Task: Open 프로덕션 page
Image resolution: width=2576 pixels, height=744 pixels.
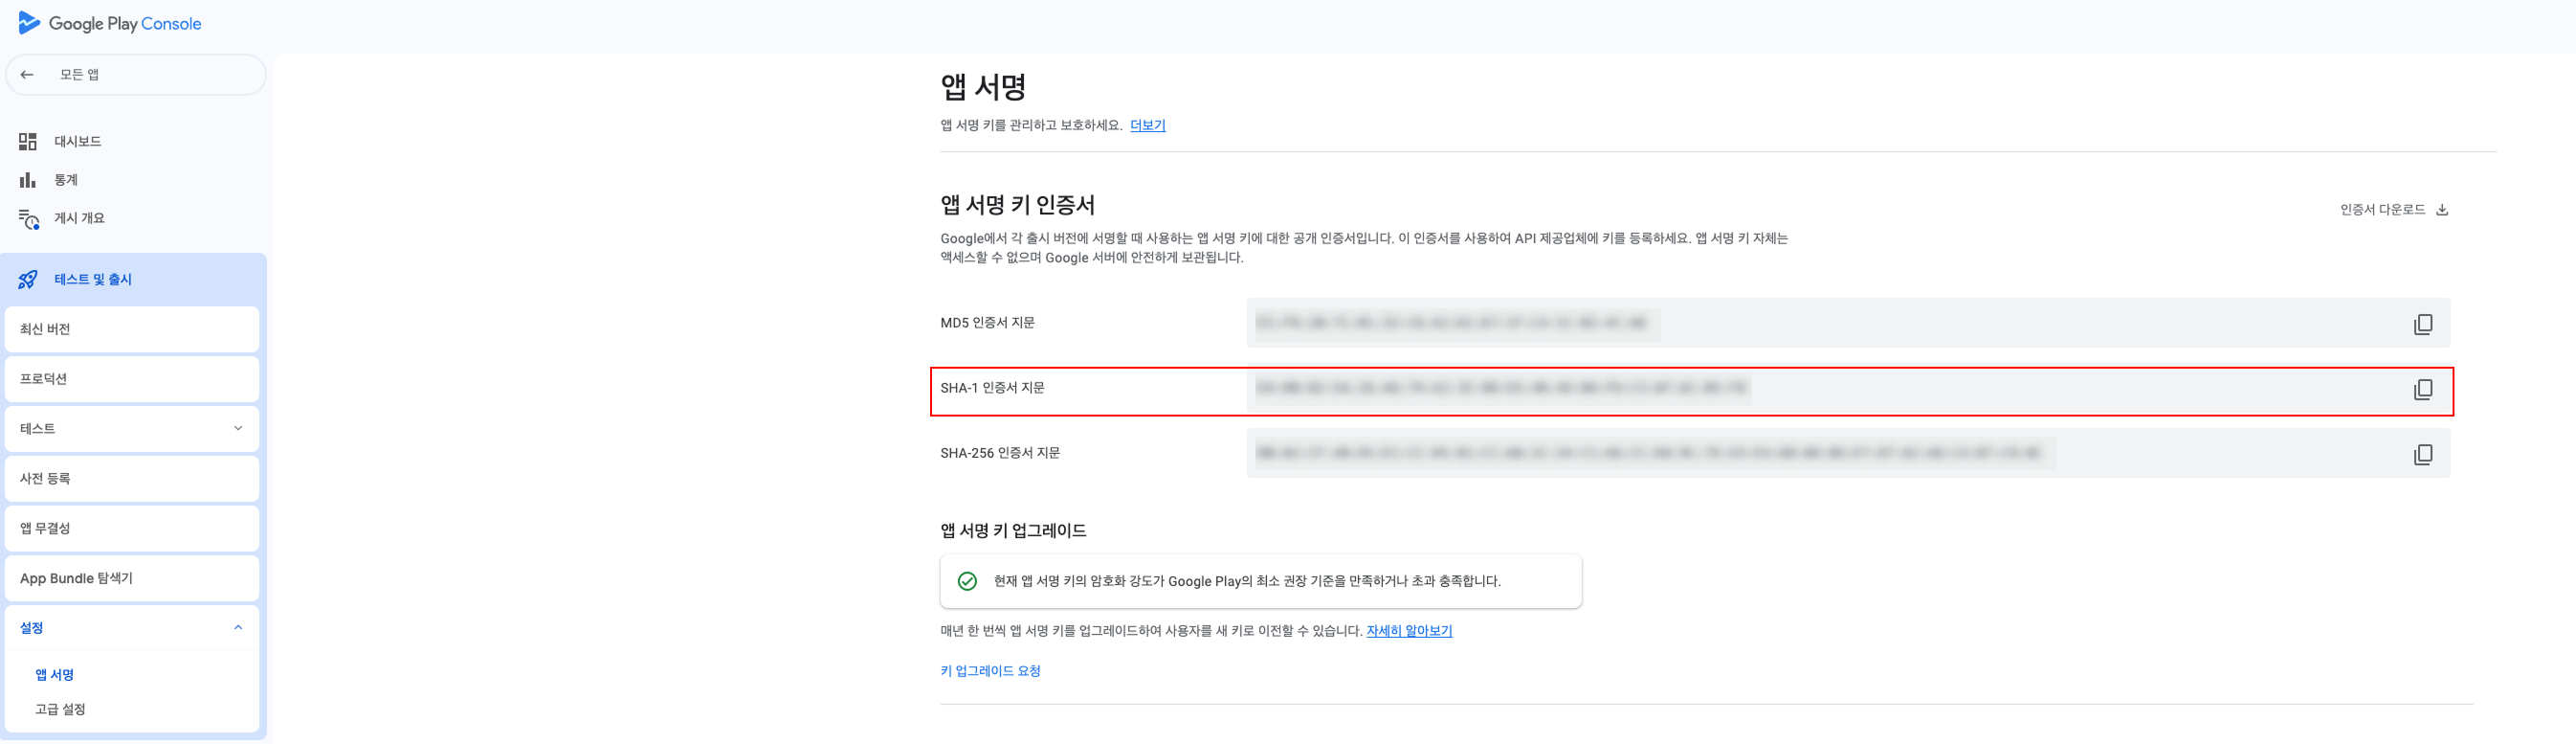Action: [132, 379]
